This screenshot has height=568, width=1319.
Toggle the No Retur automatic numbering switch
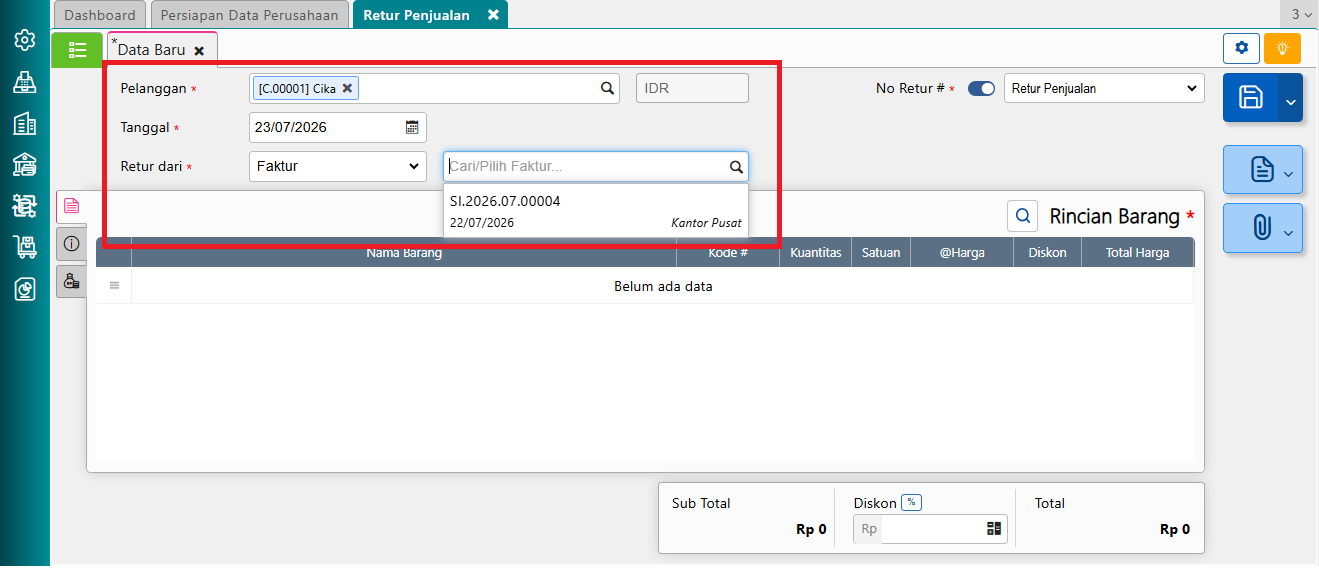point(981,88)
